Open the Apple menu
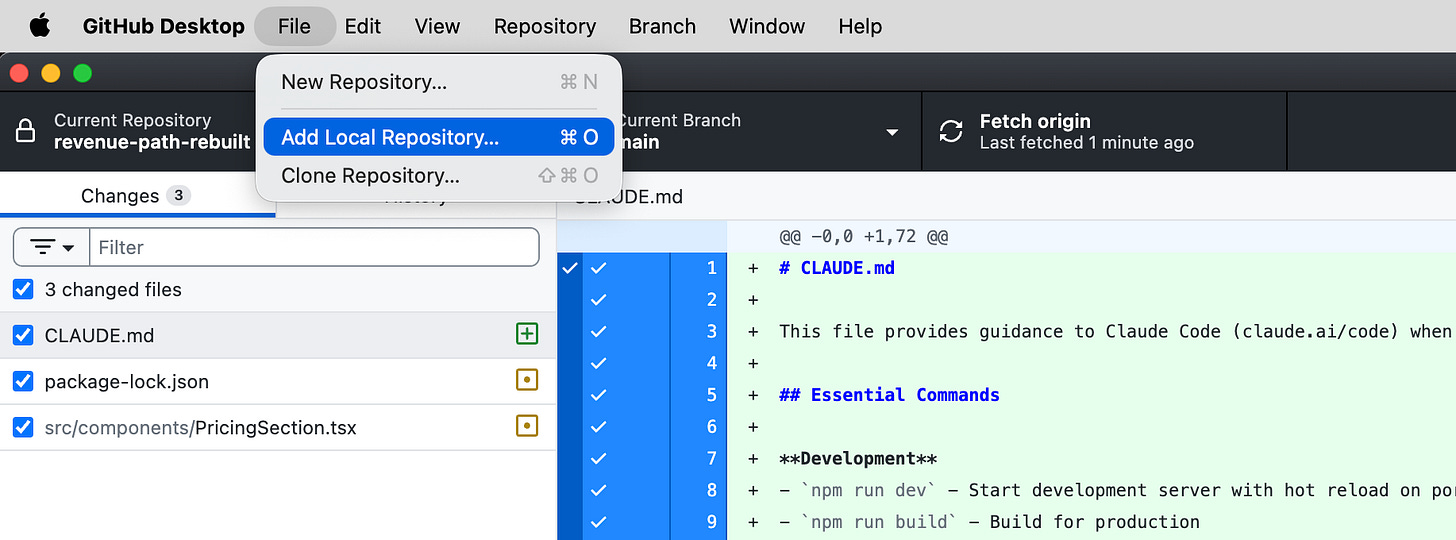Image resolution: width=1456 pixels, height=540 pixels. (40, 26)
